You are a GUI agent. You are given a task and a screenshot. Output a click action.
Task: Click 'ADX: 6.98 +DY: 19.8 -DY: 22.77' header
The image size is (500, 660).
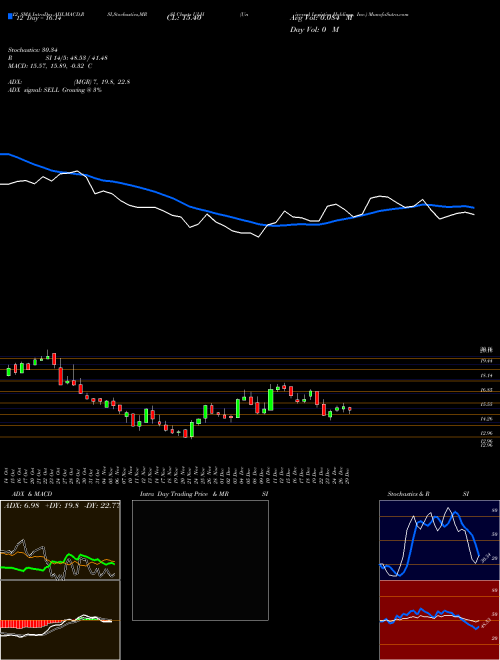tap(61, 506)
